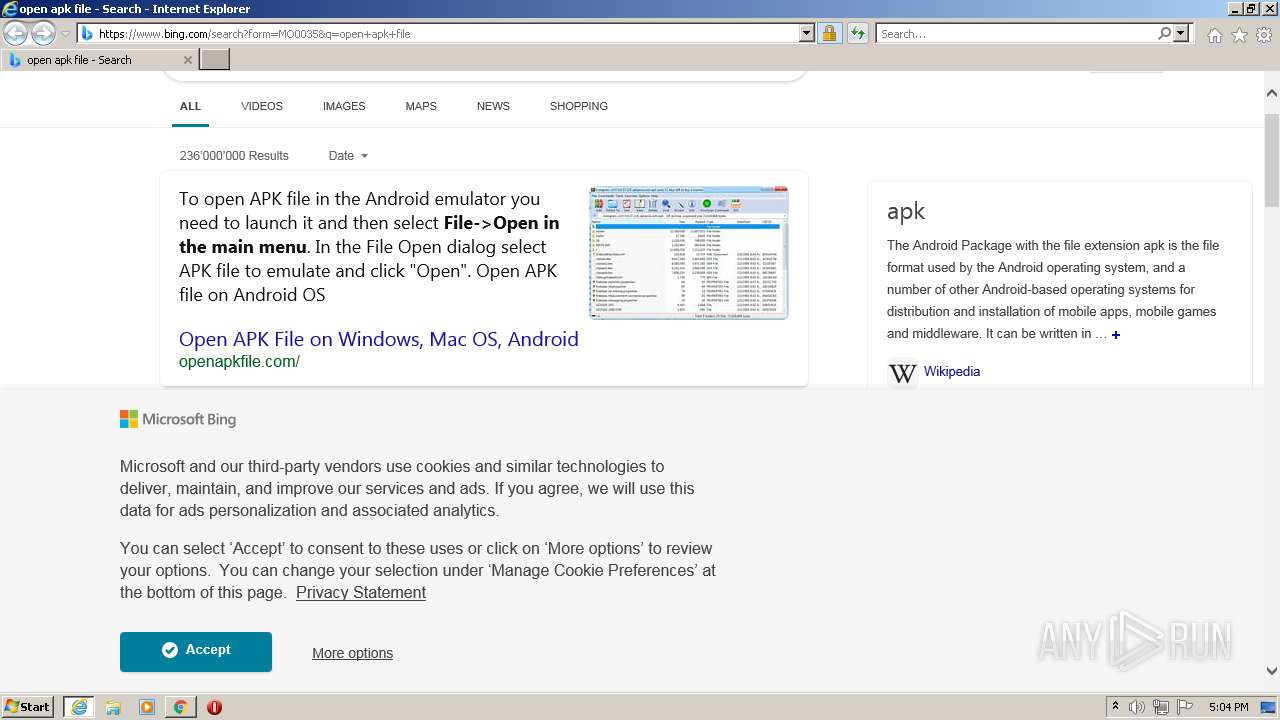Select the ALL results tab
The image size is (1280, 720).
(190, 106)
